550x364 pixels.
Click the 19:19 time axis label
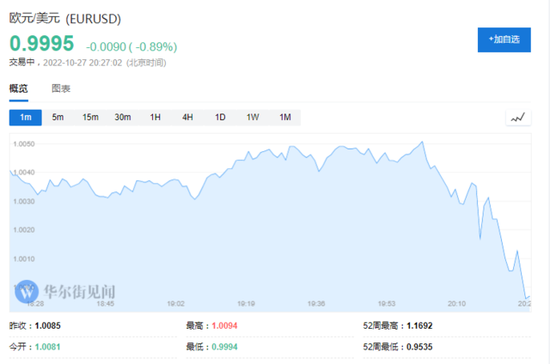(x=246, y=304)
